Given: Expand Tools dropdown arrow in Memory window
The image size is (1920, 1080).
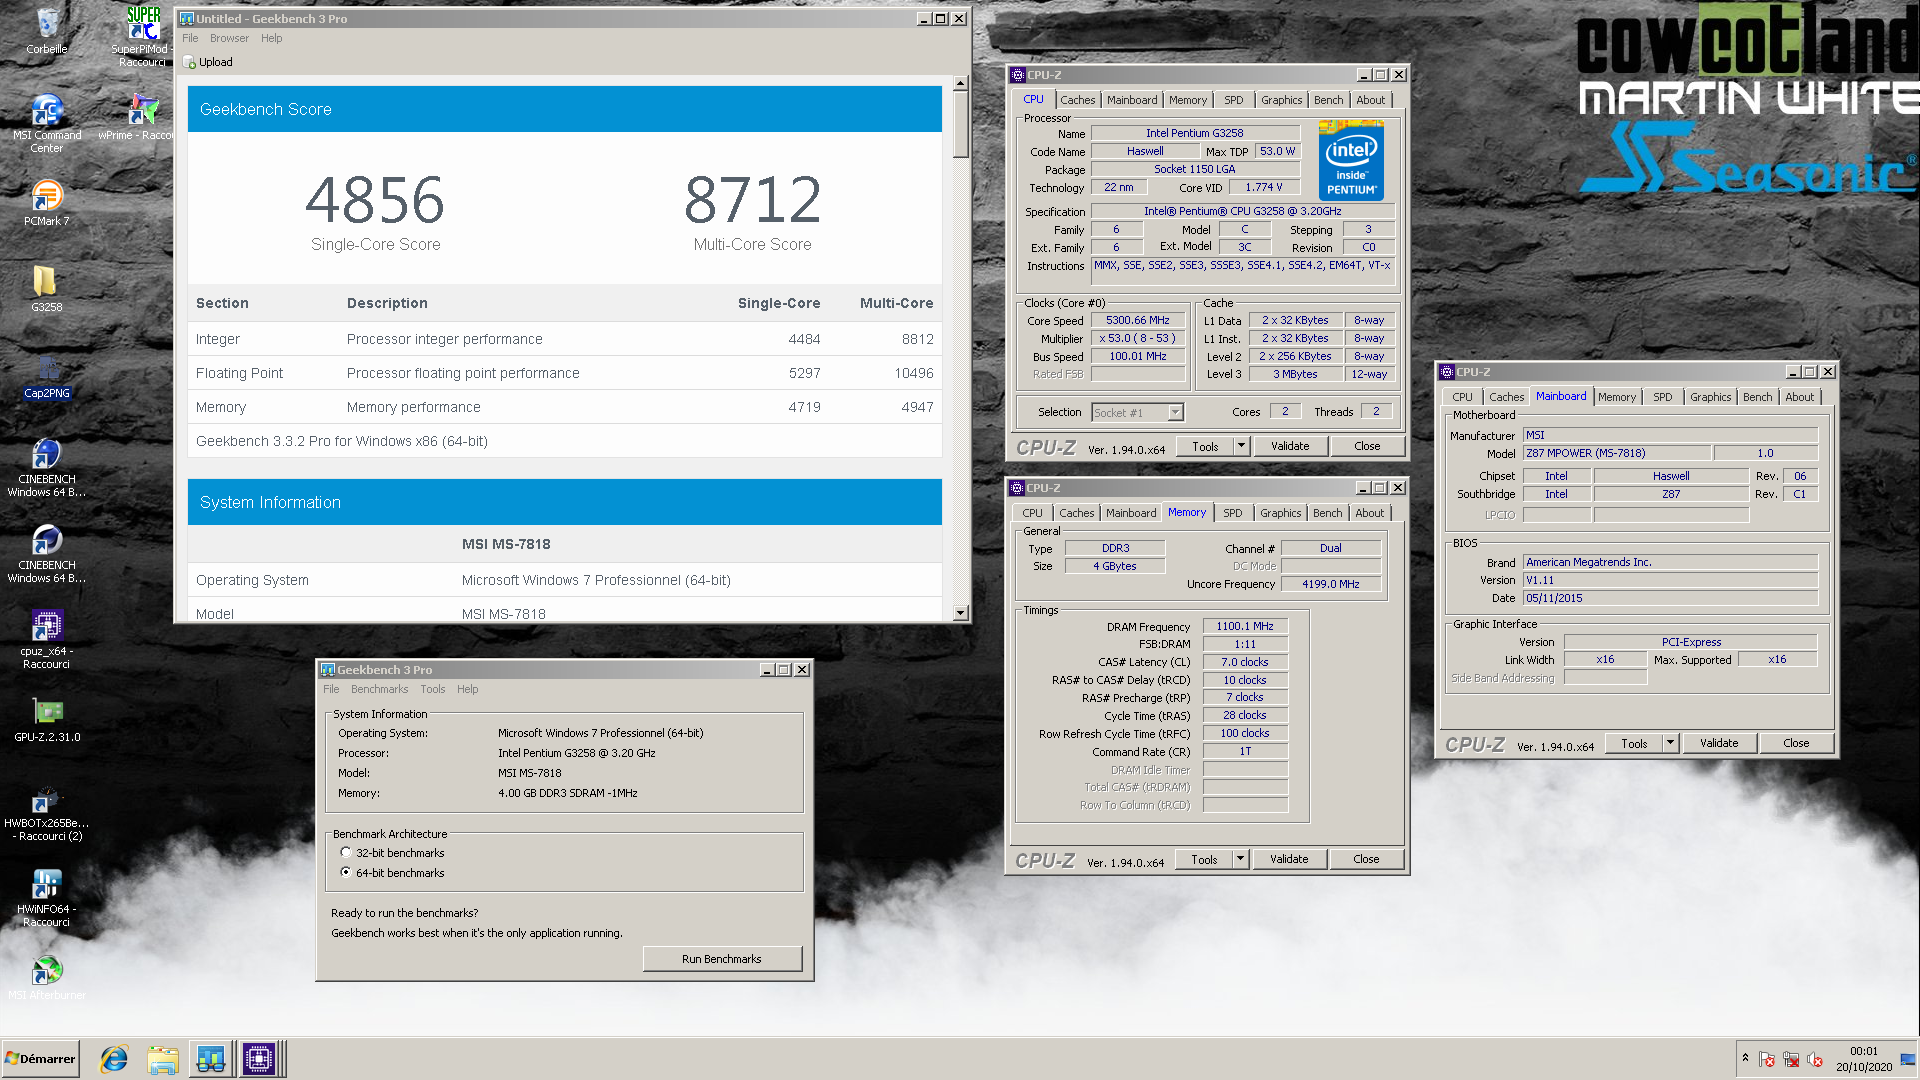Looking at the screenshot, I should coord(1240,858).
